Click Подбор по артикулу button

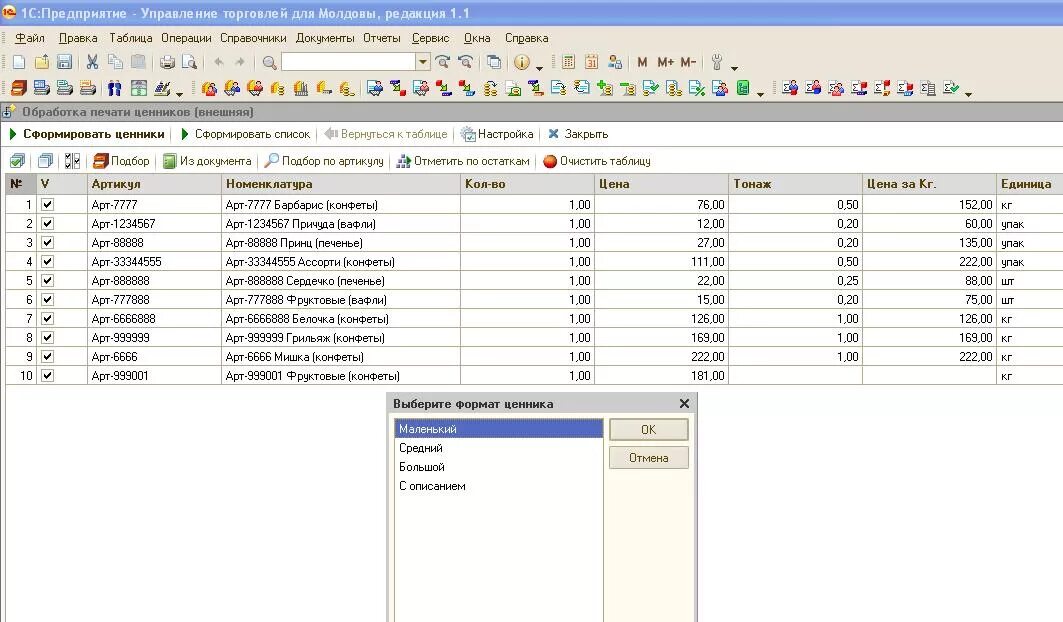pyautogui.click(x=324, y=161)
